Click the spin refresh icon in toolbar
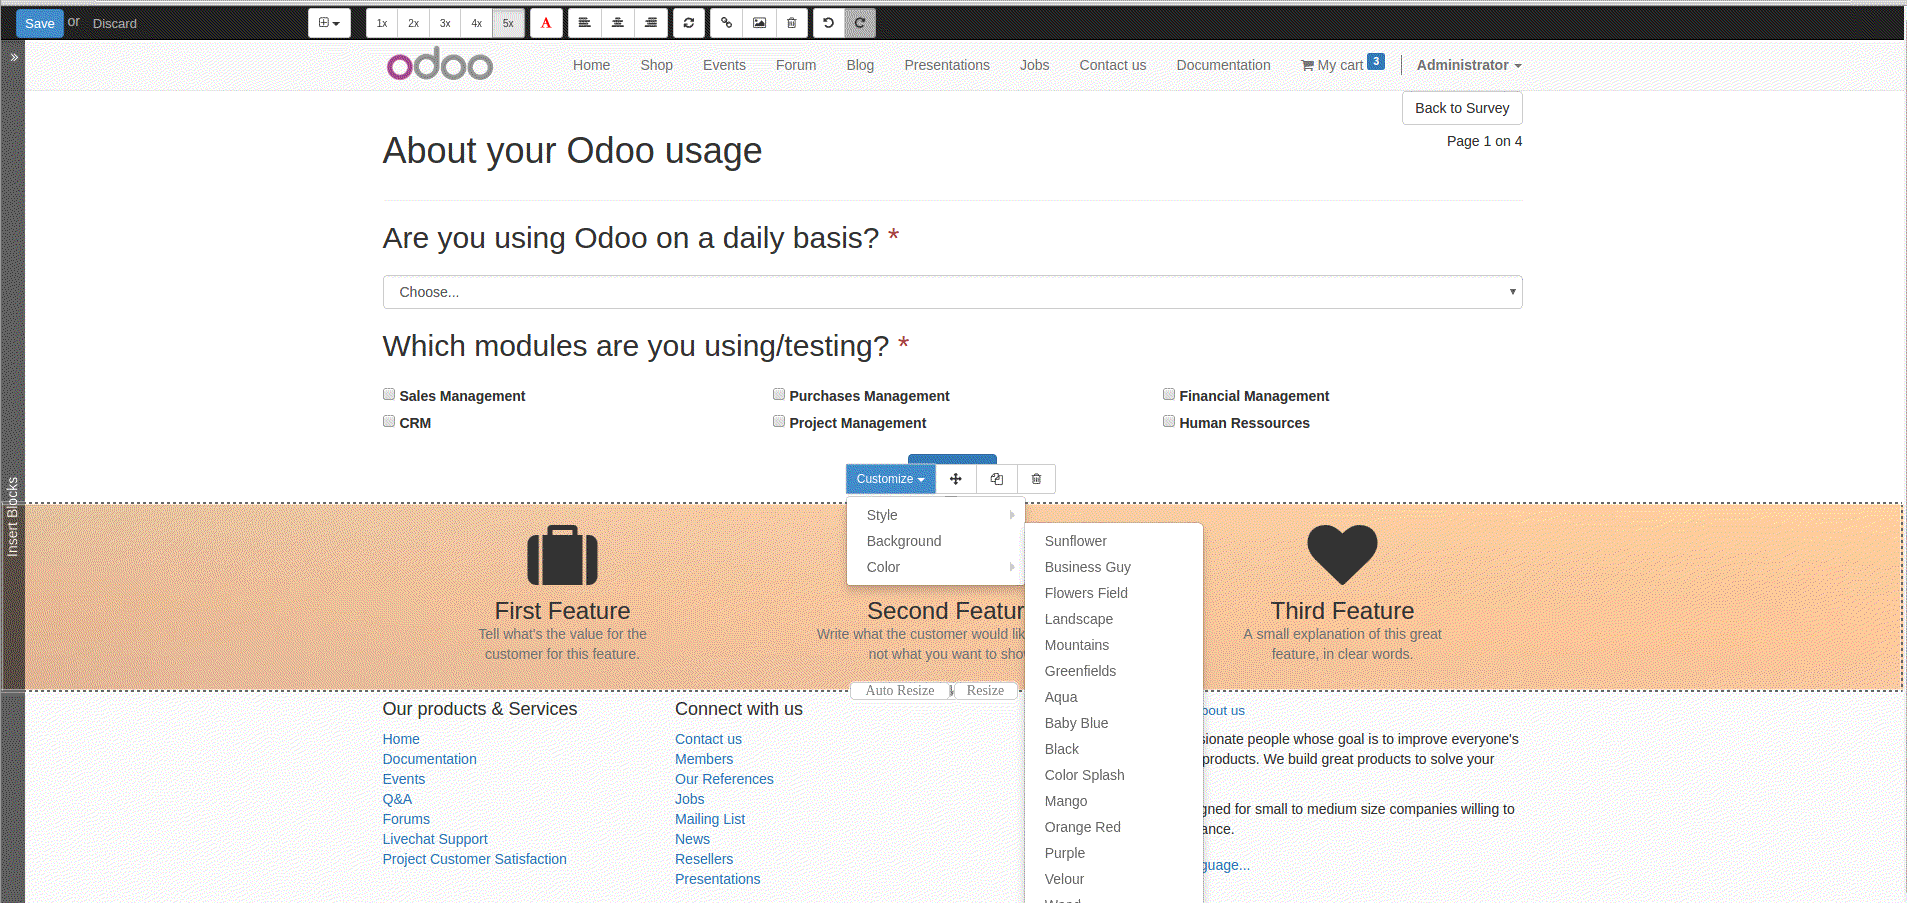This screenshot has height=903, width=1907. point(689,23)
